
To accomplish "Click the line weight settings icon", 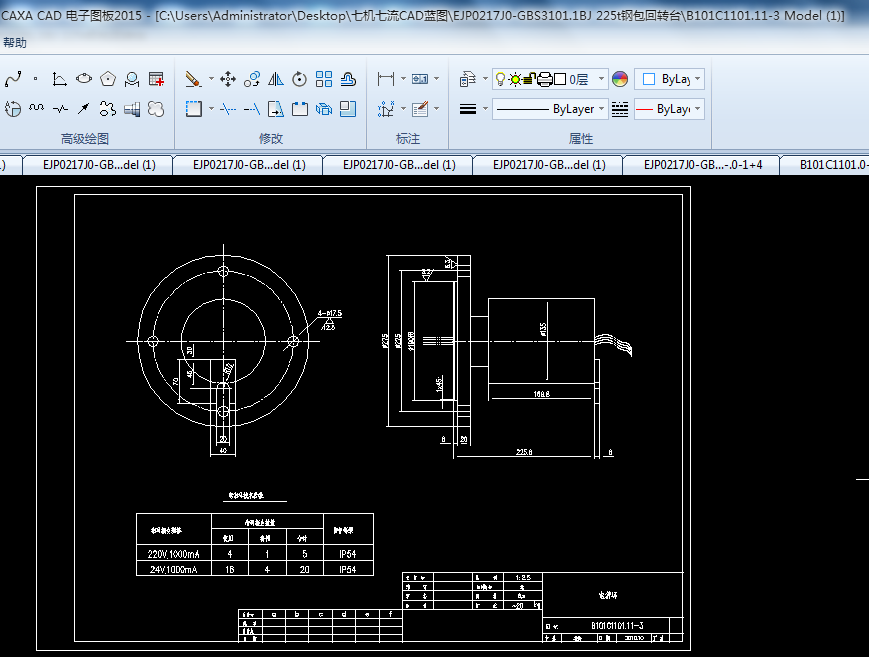I will click(467, 109).
